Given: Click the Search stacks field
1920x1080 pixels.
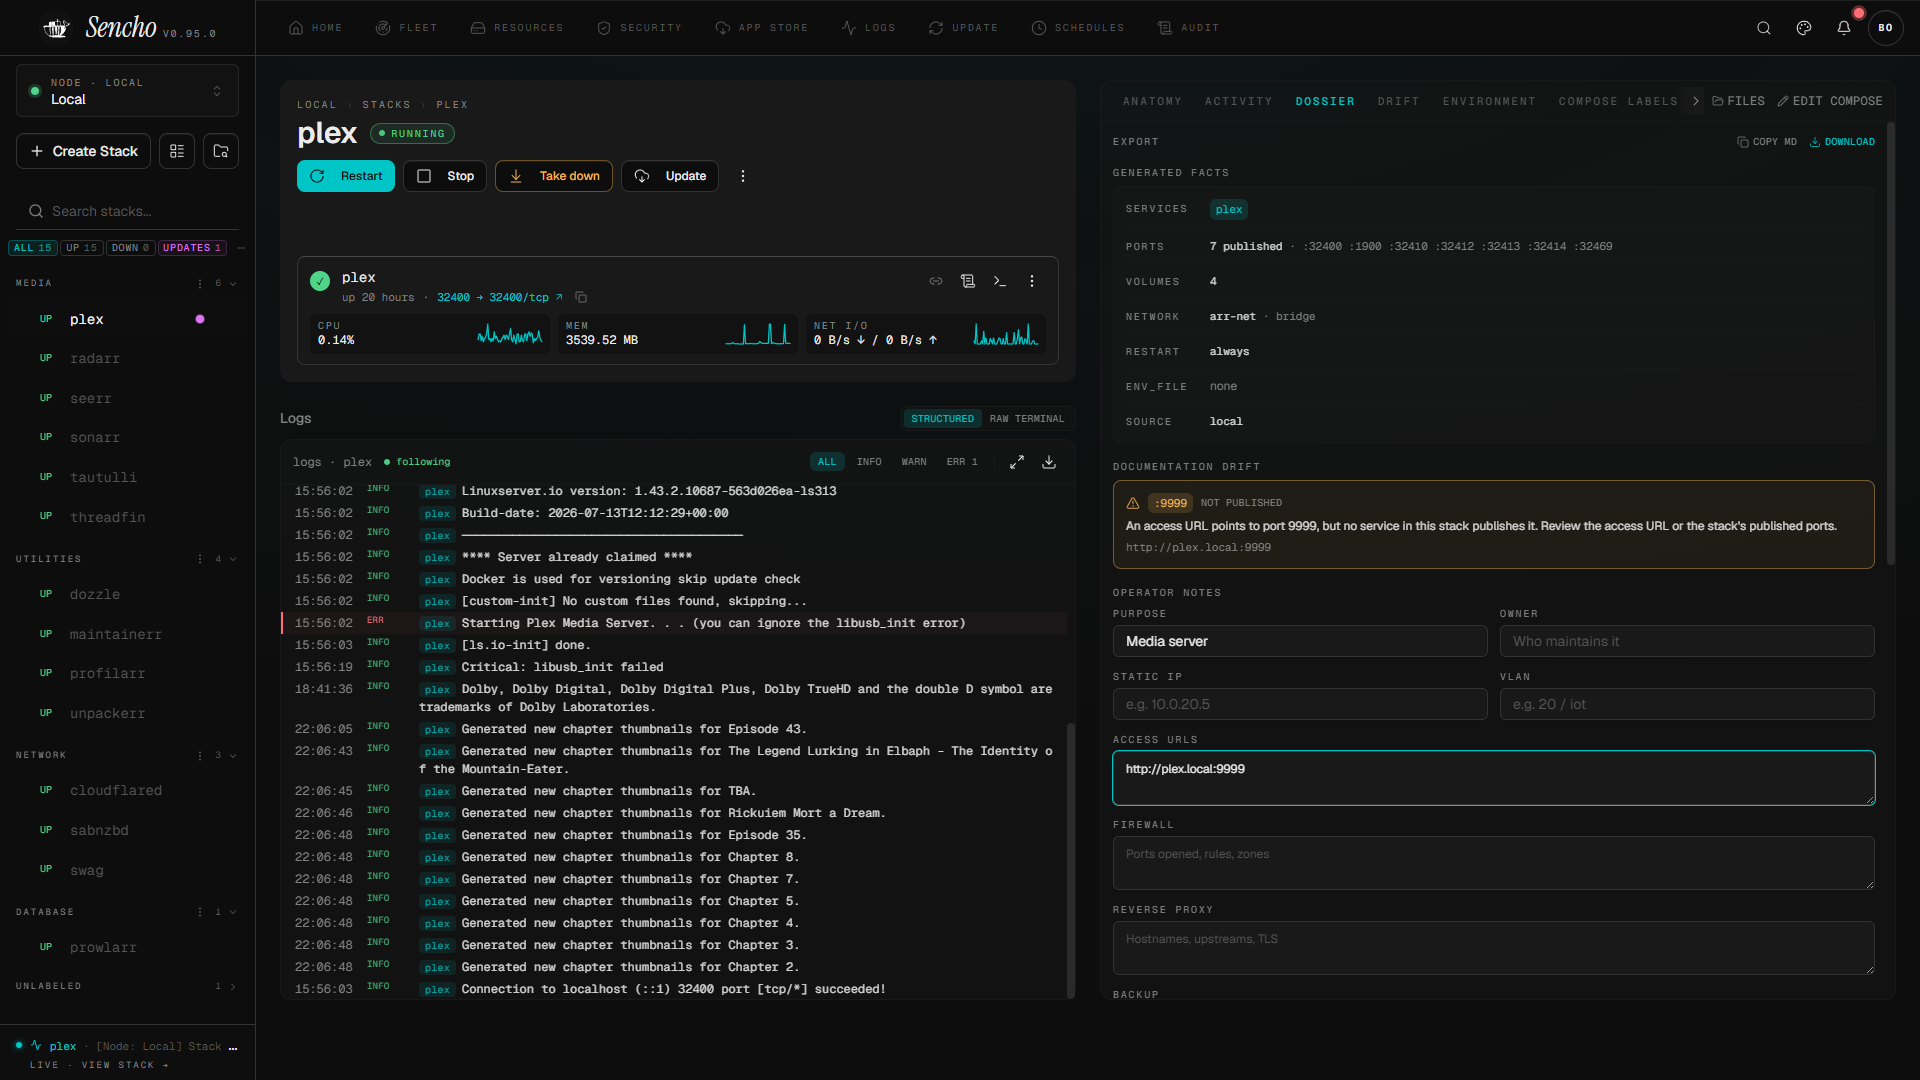Looking at the screenshot, I should coord(127,211).
